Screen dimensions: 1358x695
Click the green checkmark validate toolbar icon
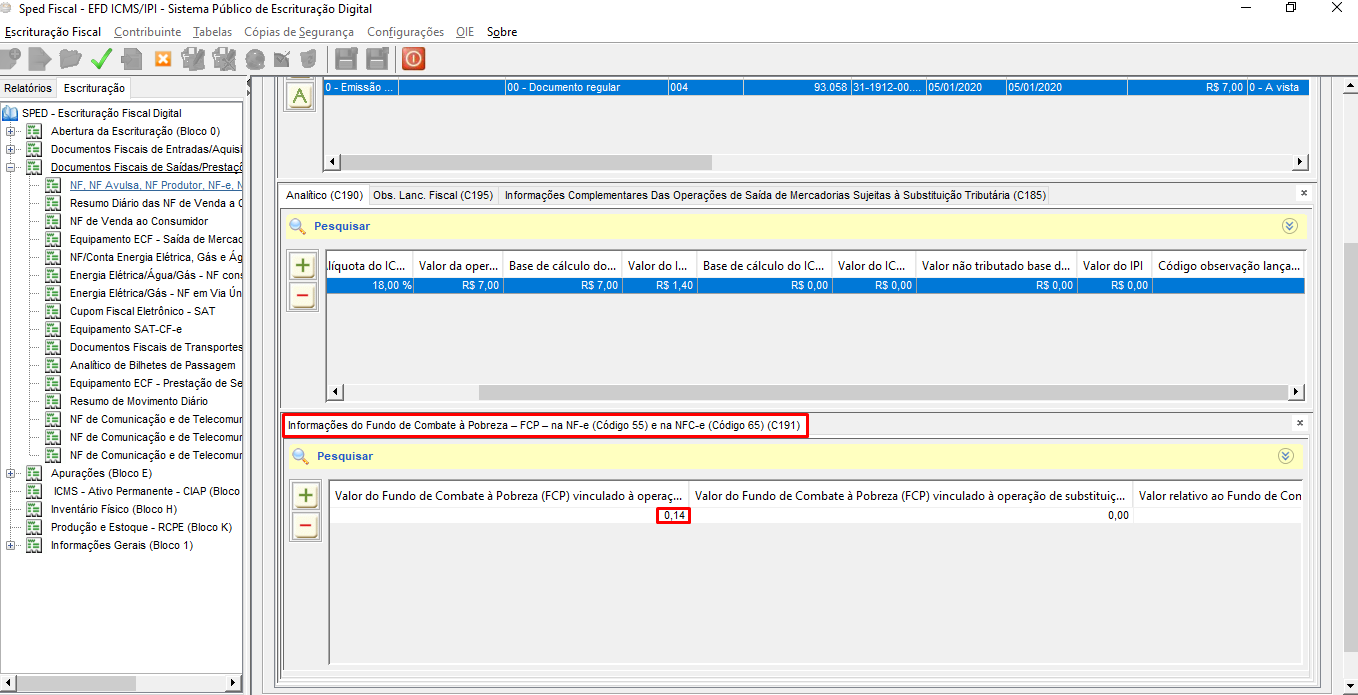point(101,59)
